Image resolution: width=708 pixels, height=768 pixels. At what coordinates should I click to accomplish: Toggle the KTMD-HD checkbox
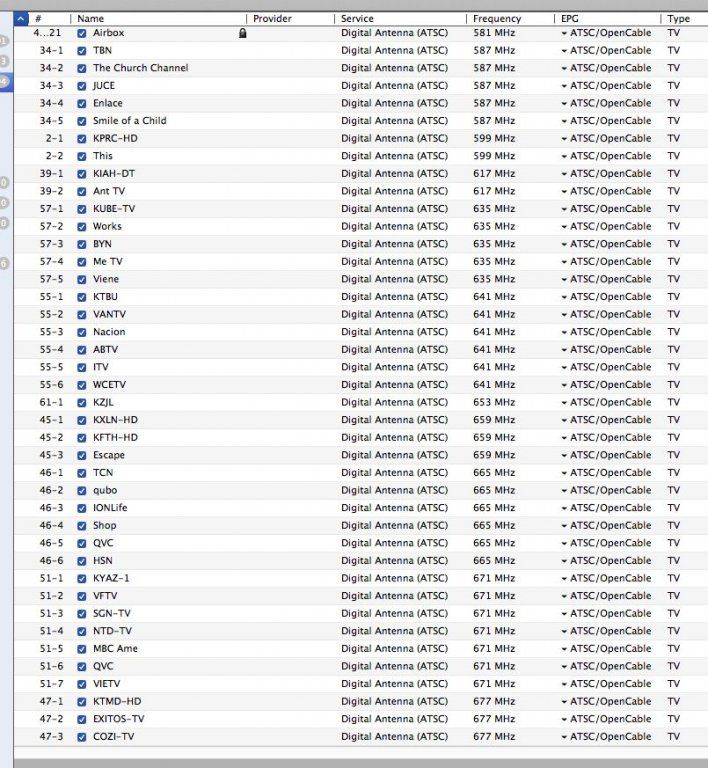(82, 702)
